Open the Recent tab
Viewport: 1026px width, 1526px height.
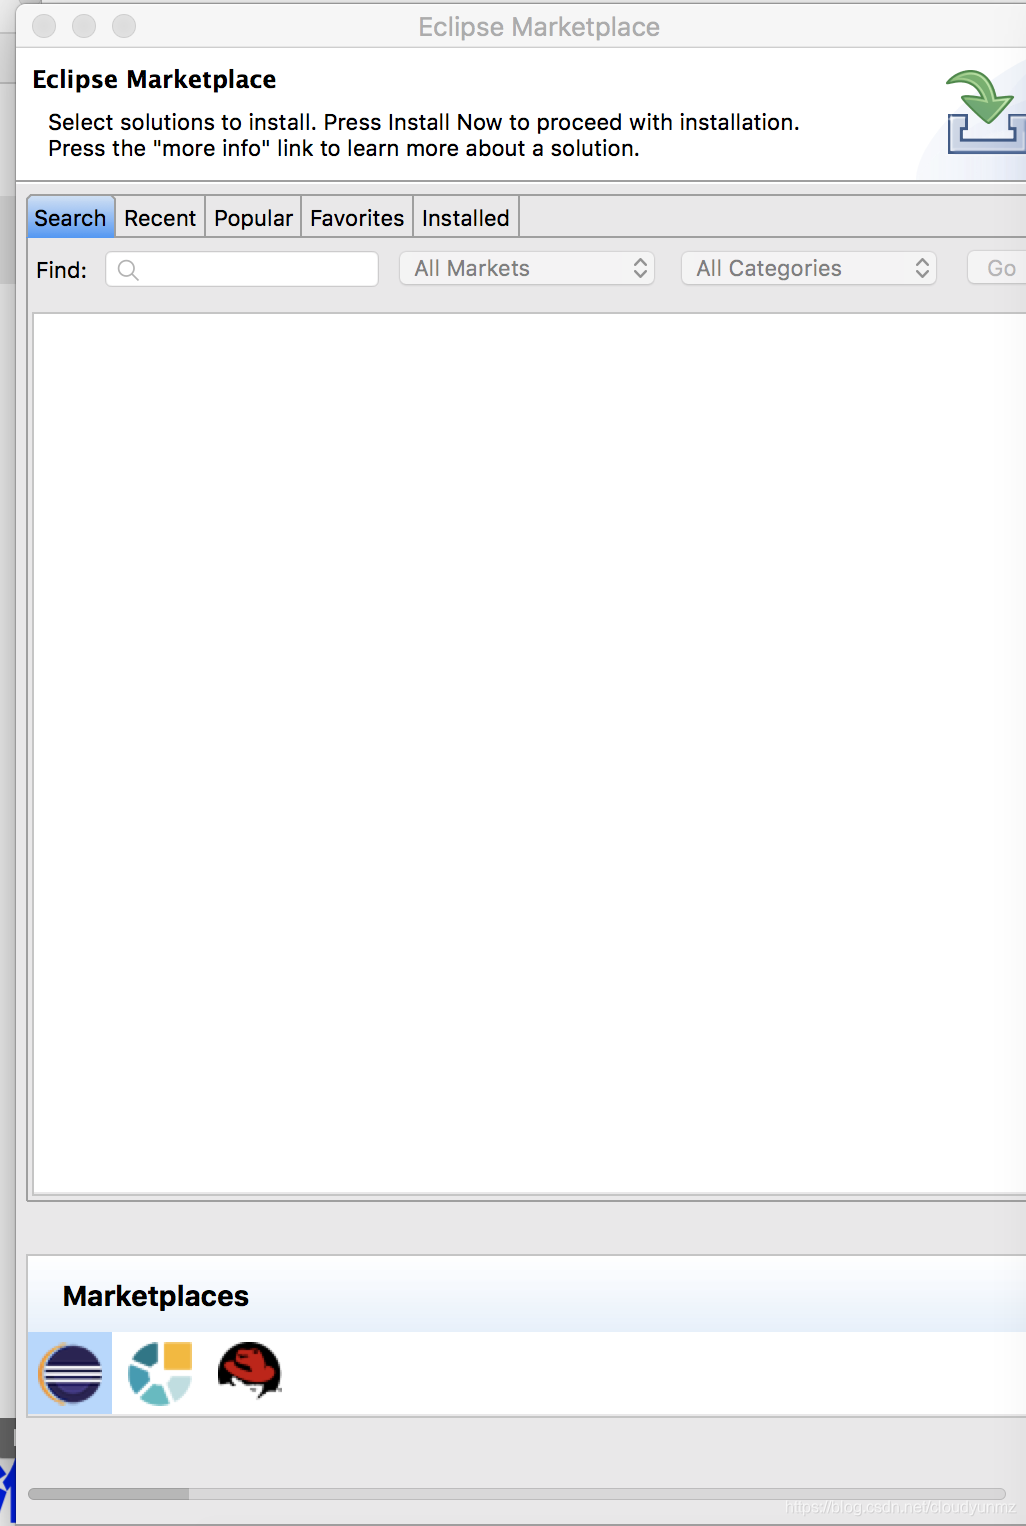click(160, 217)
